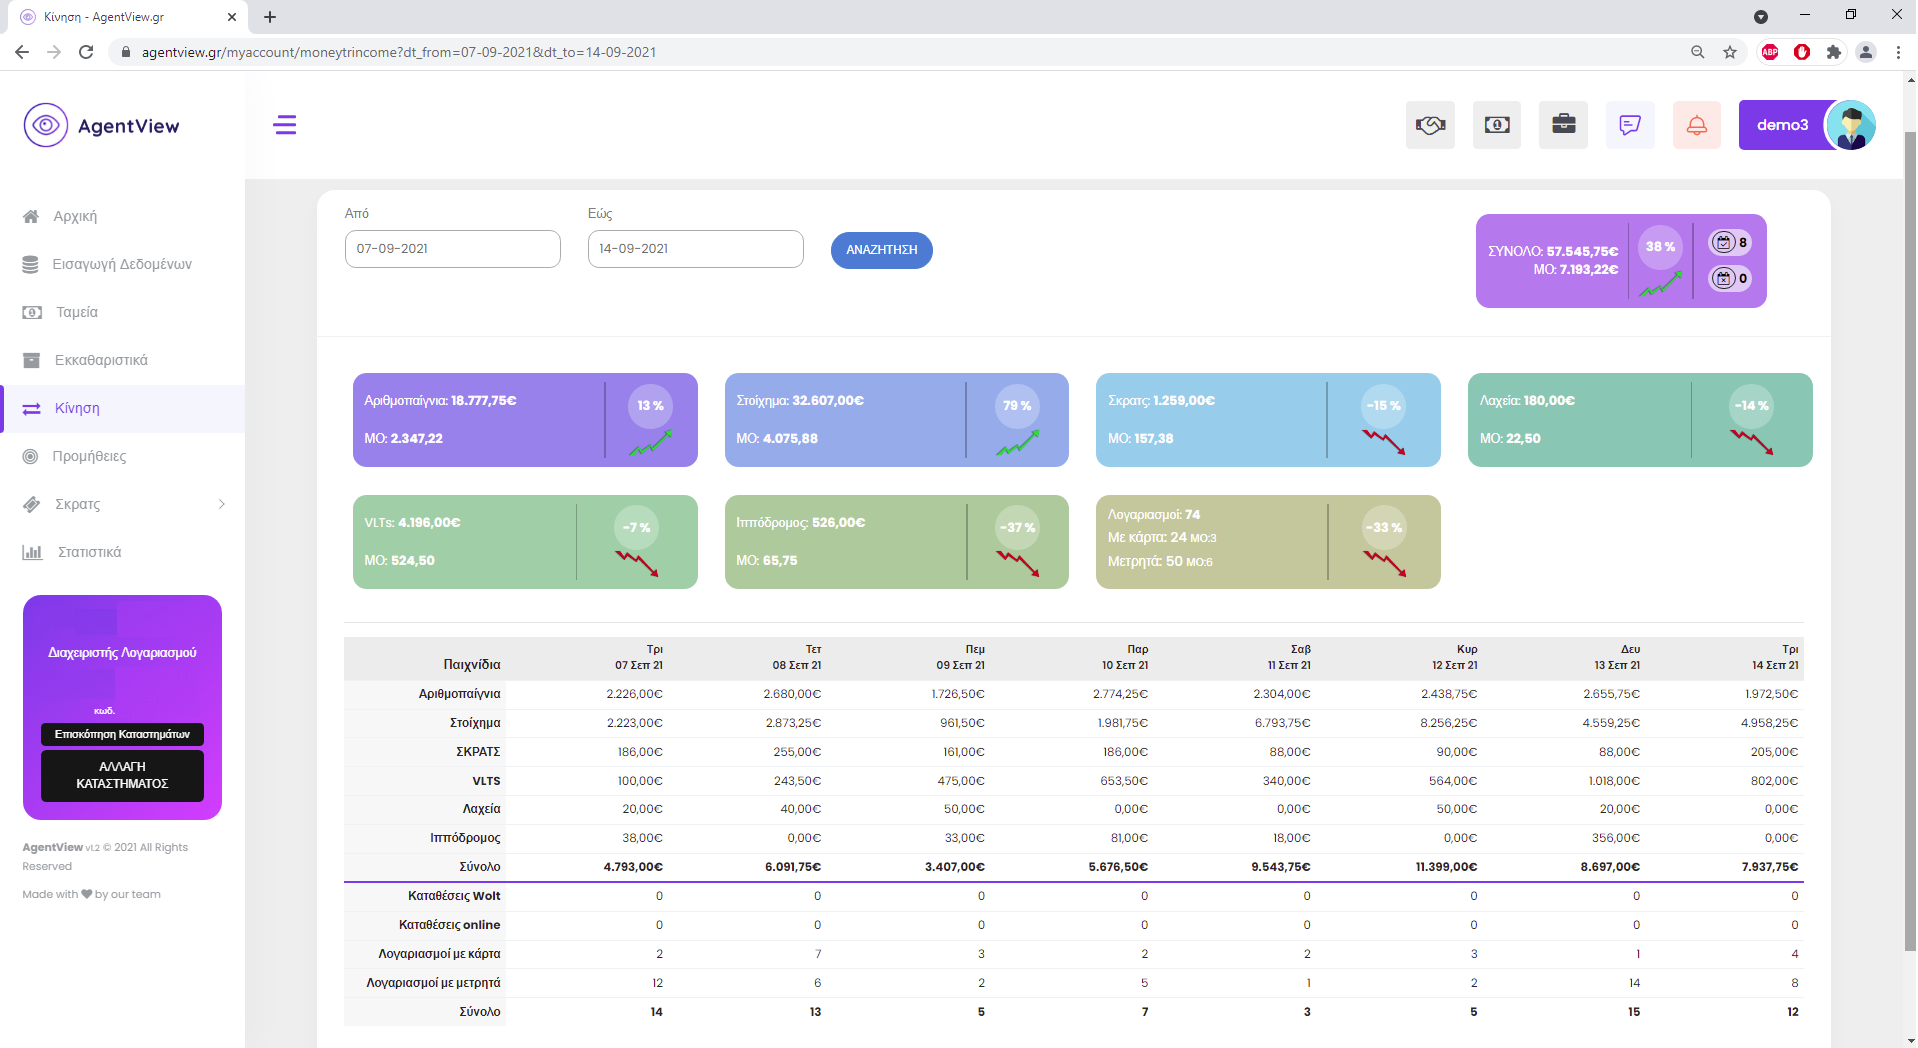
Task: Go to Αρχική in sidebar
Action: [x=75, y=216]
